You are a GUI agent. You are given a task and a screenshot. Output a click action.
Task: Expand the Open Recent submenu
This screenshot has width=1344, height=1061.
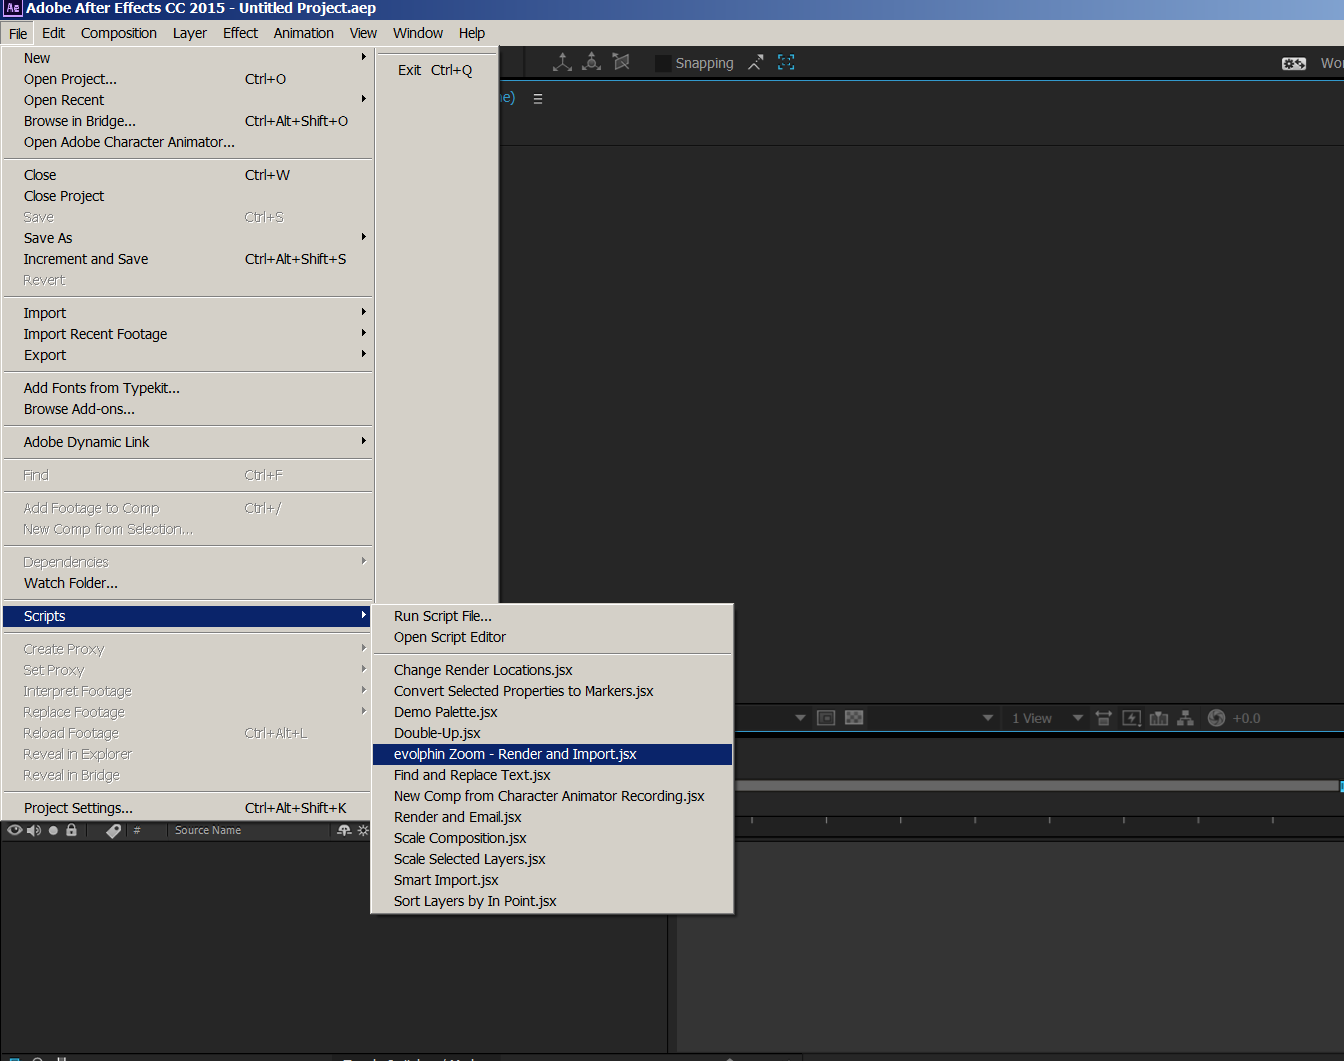(x=187, y=100)
